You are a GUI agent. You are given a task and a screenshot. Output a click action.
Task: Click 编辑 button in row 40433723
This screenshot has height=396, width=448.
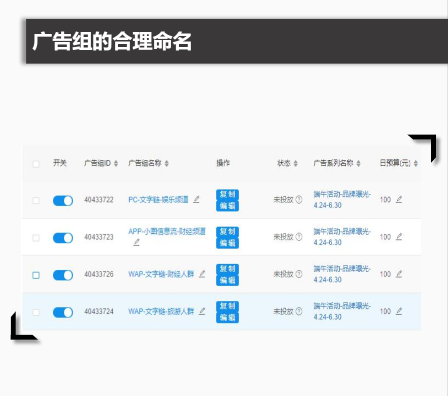tap(227, 243)
